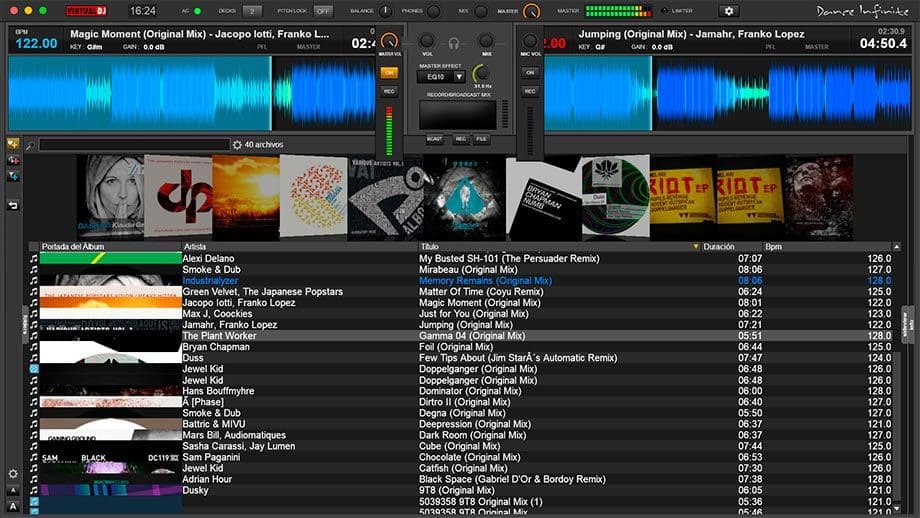Open the browser options gear at sidebar bottom
This screenshot has height=518, width=920.
coord(13,473)
